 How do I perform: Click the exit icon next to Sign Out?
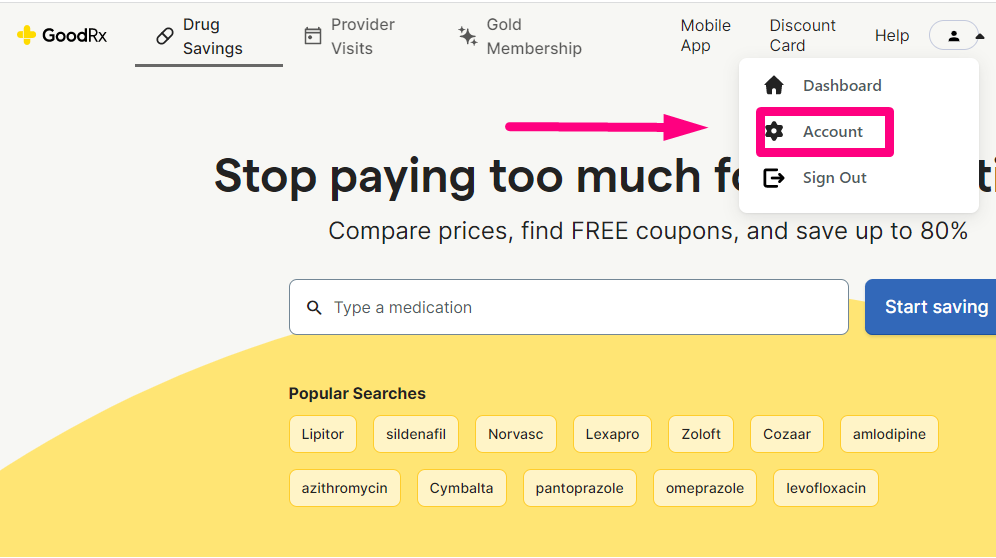coord(774,178)
